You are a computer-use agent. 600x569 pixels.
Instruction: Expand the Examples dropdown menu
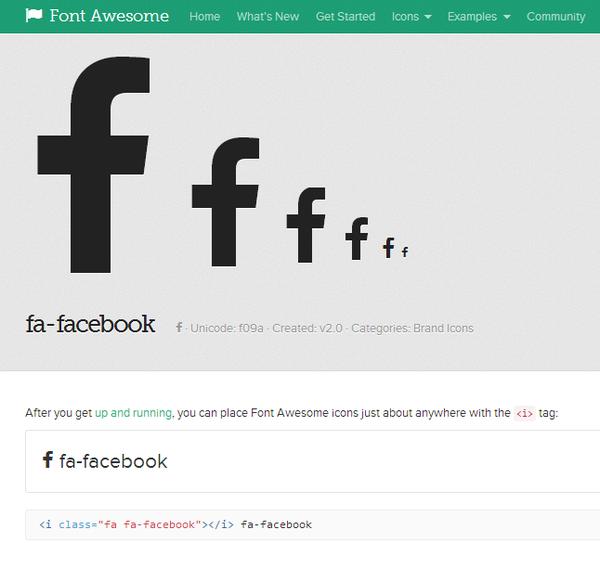coord(479,16)
